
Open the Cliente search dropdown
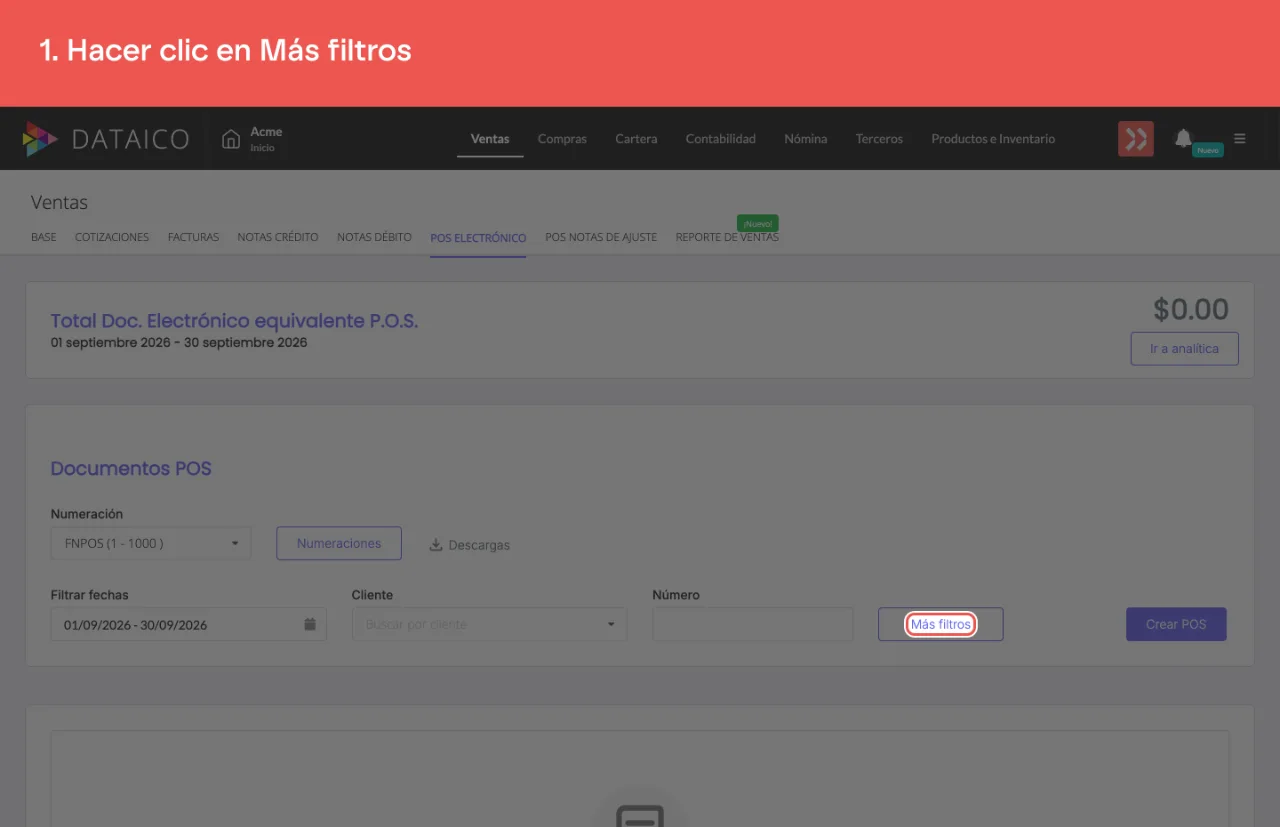click(489, 624)
